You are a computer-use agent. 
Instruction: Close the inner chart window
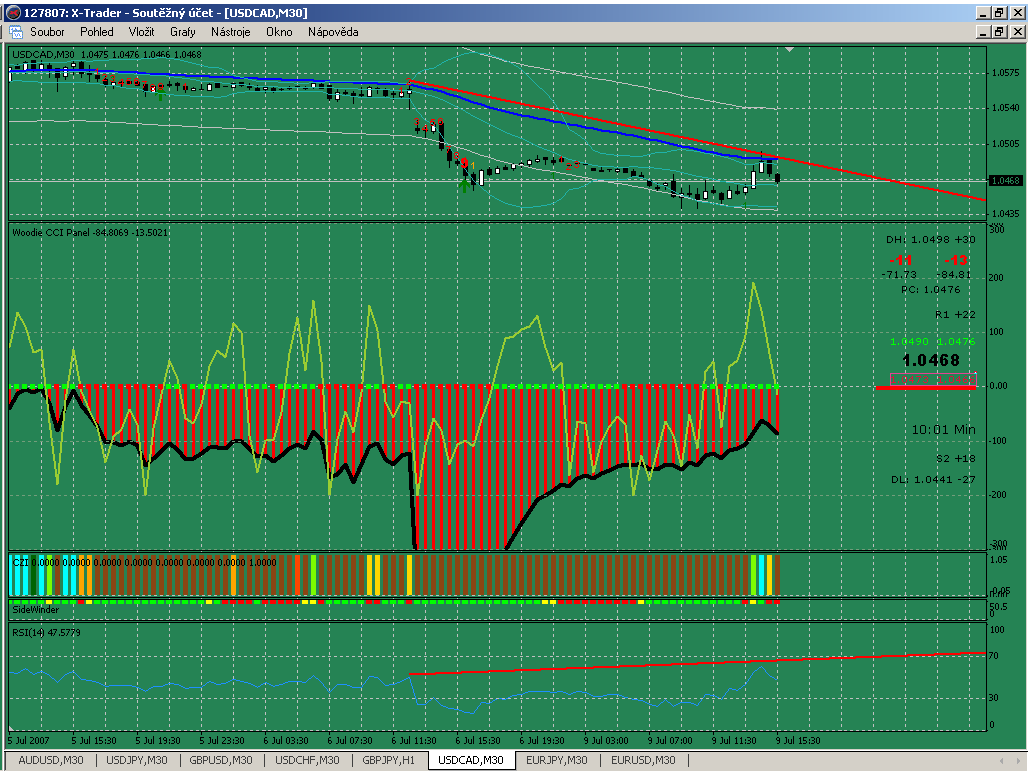click(1018, 32)
